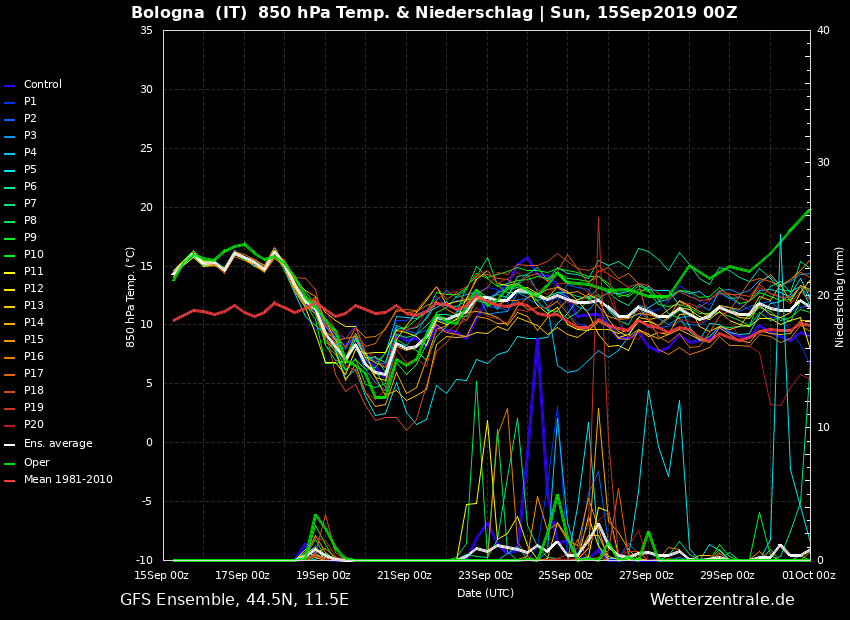Image resolution: width=850 pixels, height=620 pixels.
Task: Select the P16 legend label
Action: click(x=33, y=357)
